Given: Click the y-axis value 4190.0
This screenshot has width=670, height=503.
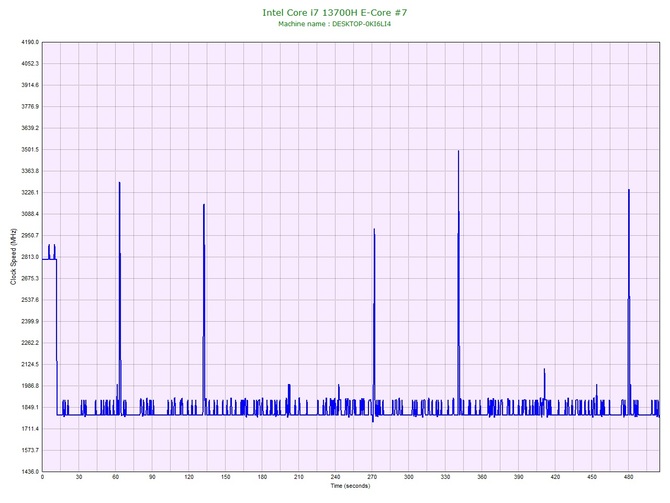Looking at the screenshot, I should click(30, 42).
